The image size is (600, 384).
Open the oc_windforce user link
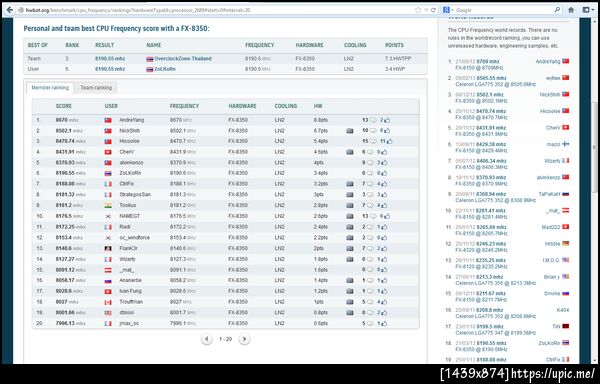click(x=134, y=238)
